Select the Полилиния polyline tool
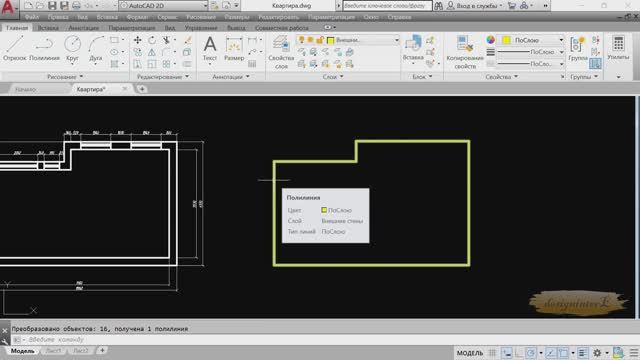Image resolution: width=640 pixels, height=360 pixels. coord(44,48)
